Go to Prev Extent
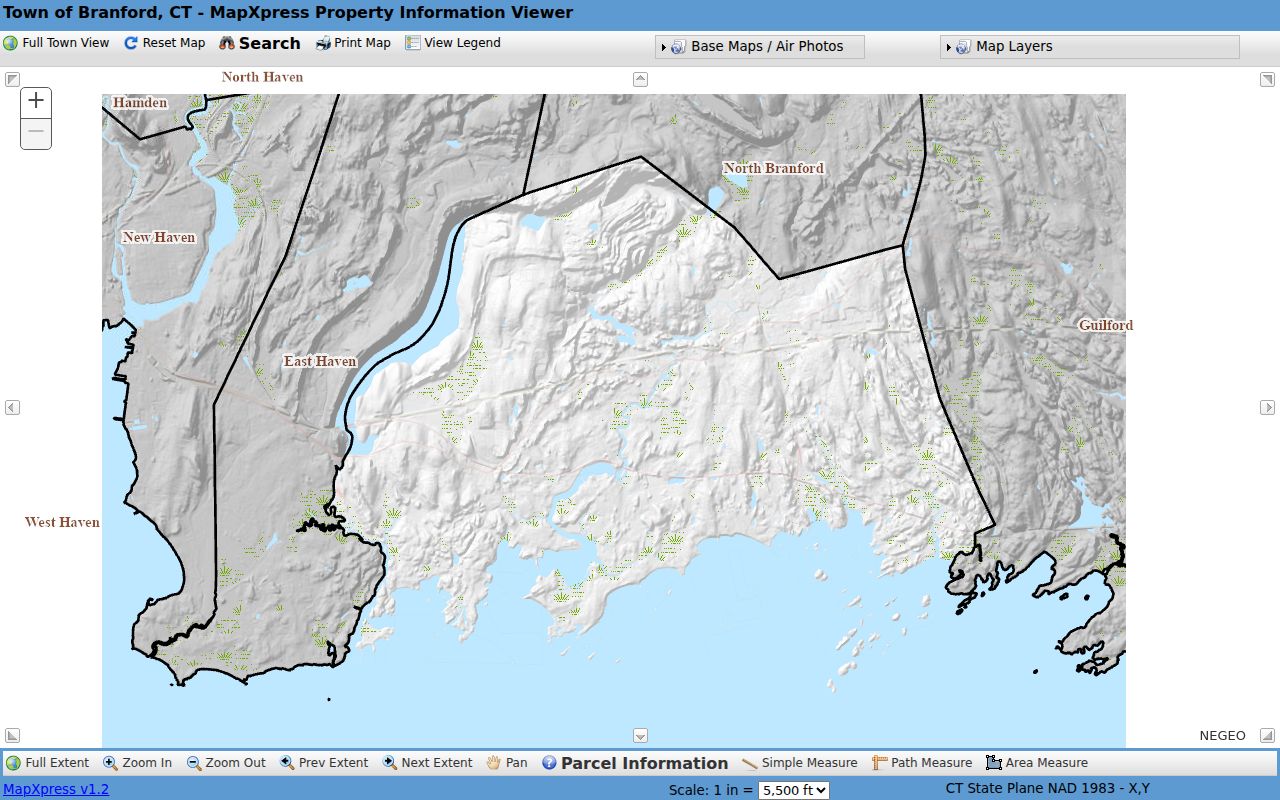The width and height of the screenshot is (1280, 800). pos(324,763)
